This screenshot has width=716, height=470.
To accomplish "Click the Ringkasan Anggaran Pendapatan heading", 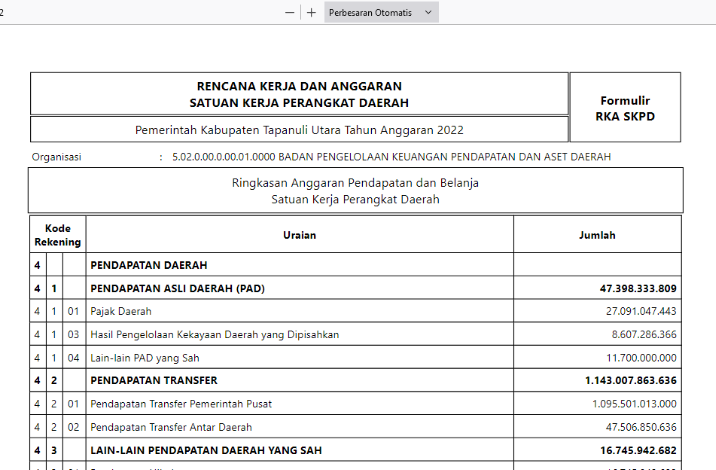I will click(x=355, y=183).
